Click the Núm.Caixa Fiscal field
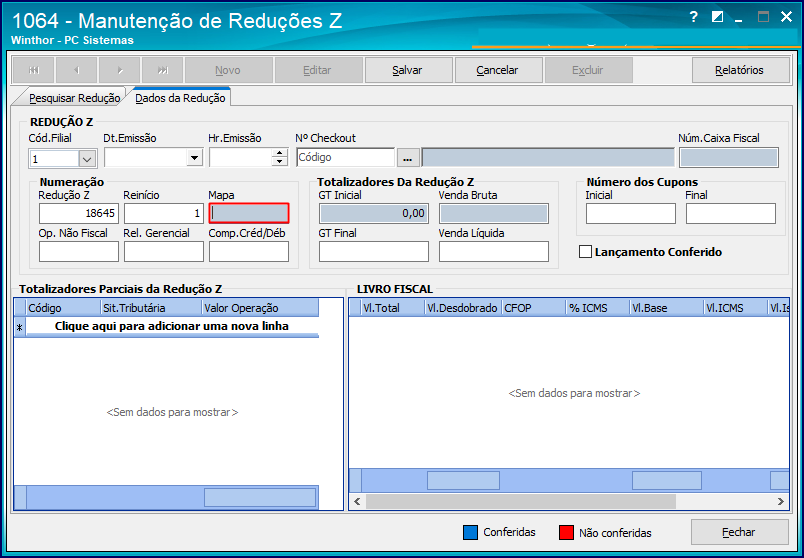This screenshot has height=558, width=804. point(729,157)
